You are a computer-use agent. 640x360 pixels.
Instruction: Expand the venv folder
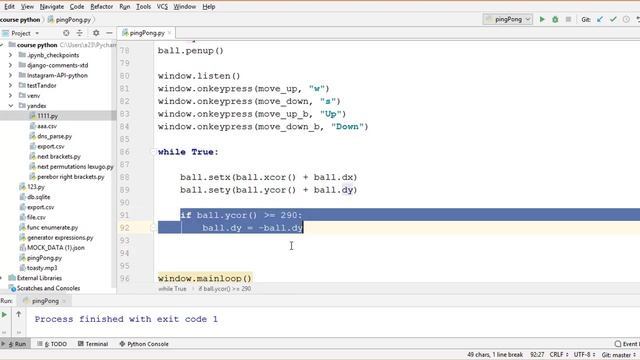[x=11, y=96]
